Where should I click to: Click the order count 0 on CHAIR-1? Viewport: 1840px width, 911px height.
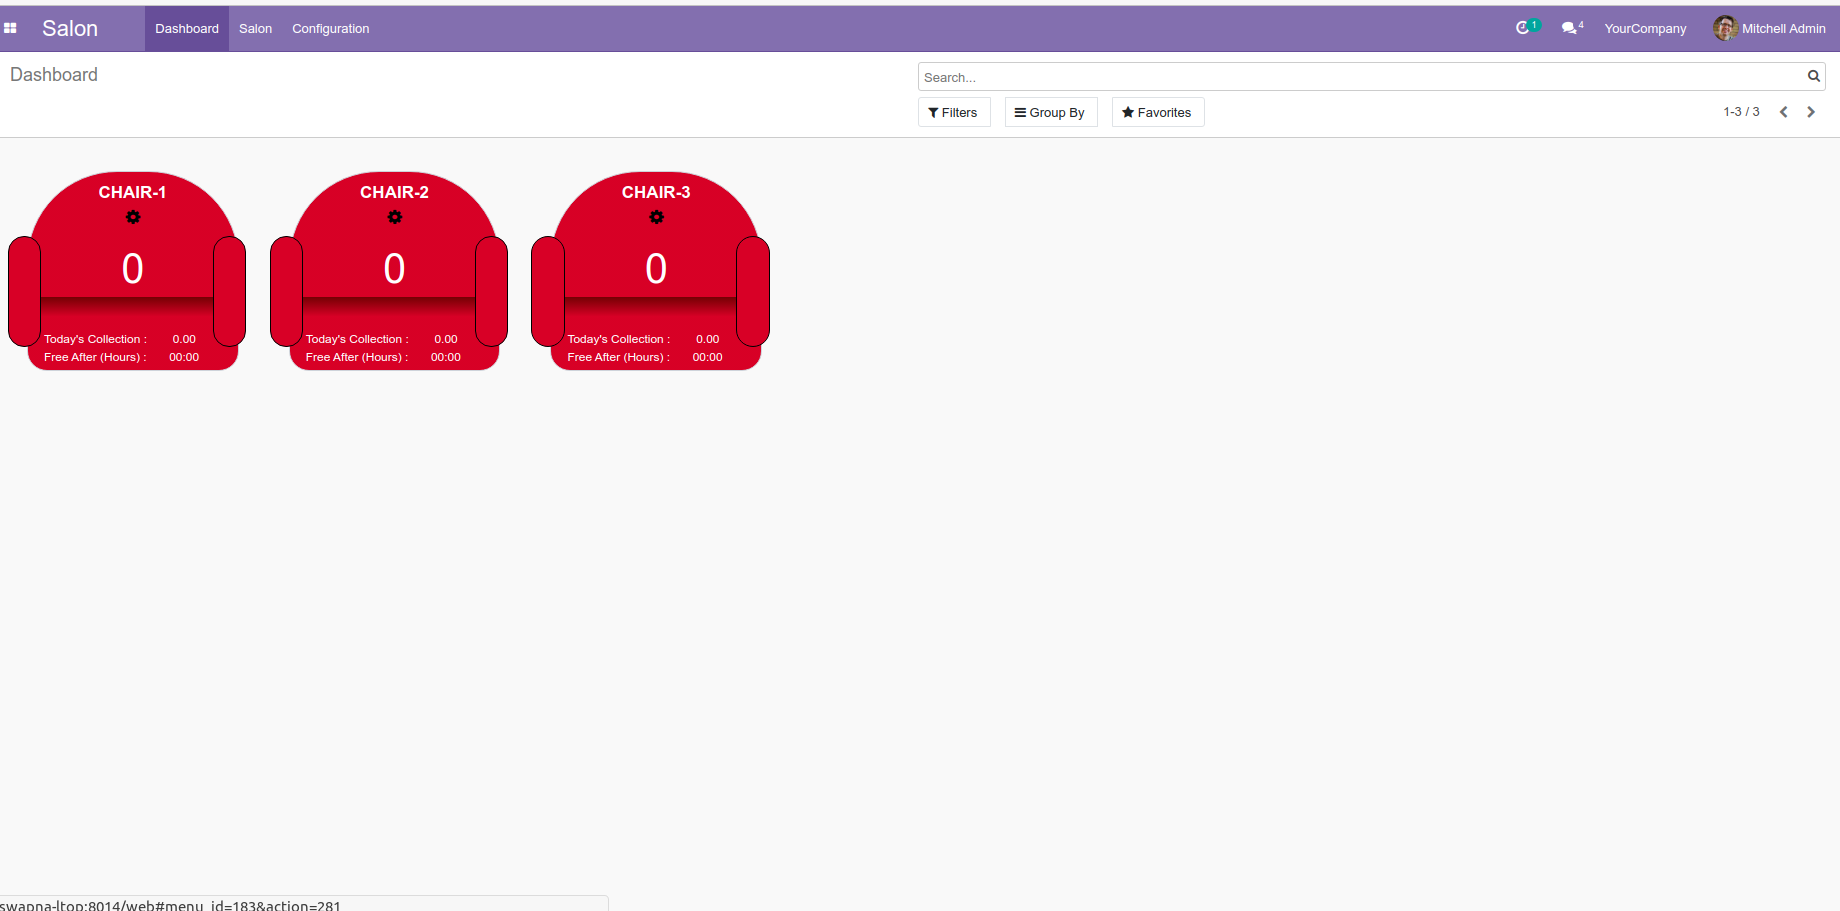click(x=132, y=268)
